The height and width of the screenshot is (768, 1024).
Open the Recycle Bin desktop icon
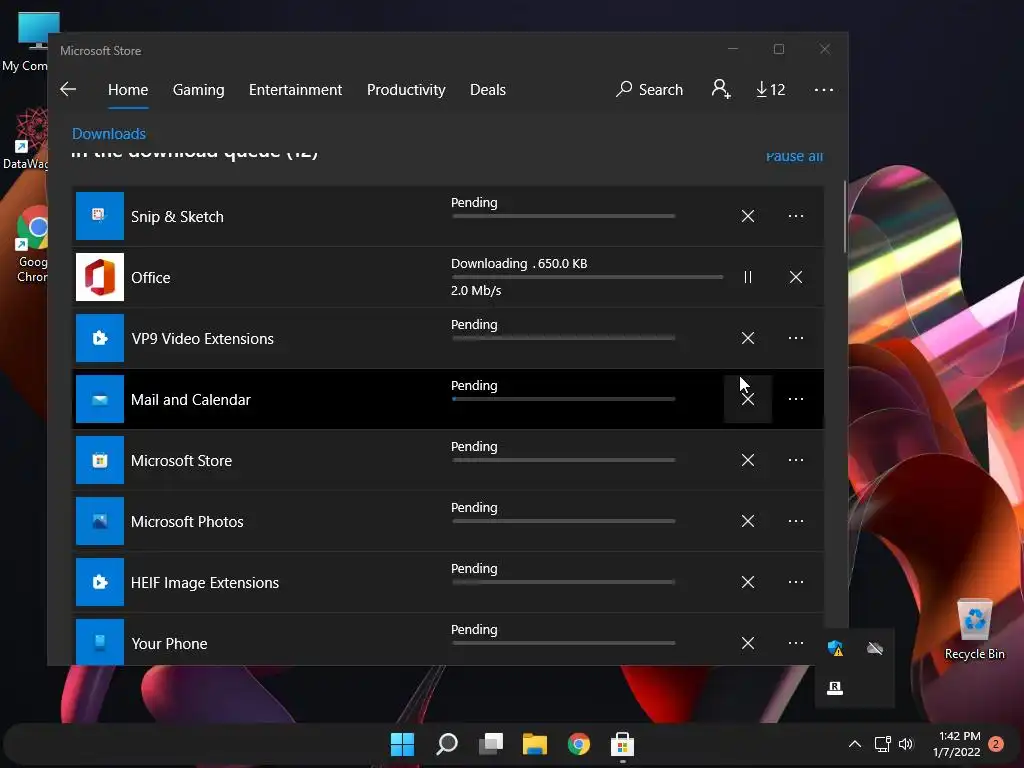(974, 630)
